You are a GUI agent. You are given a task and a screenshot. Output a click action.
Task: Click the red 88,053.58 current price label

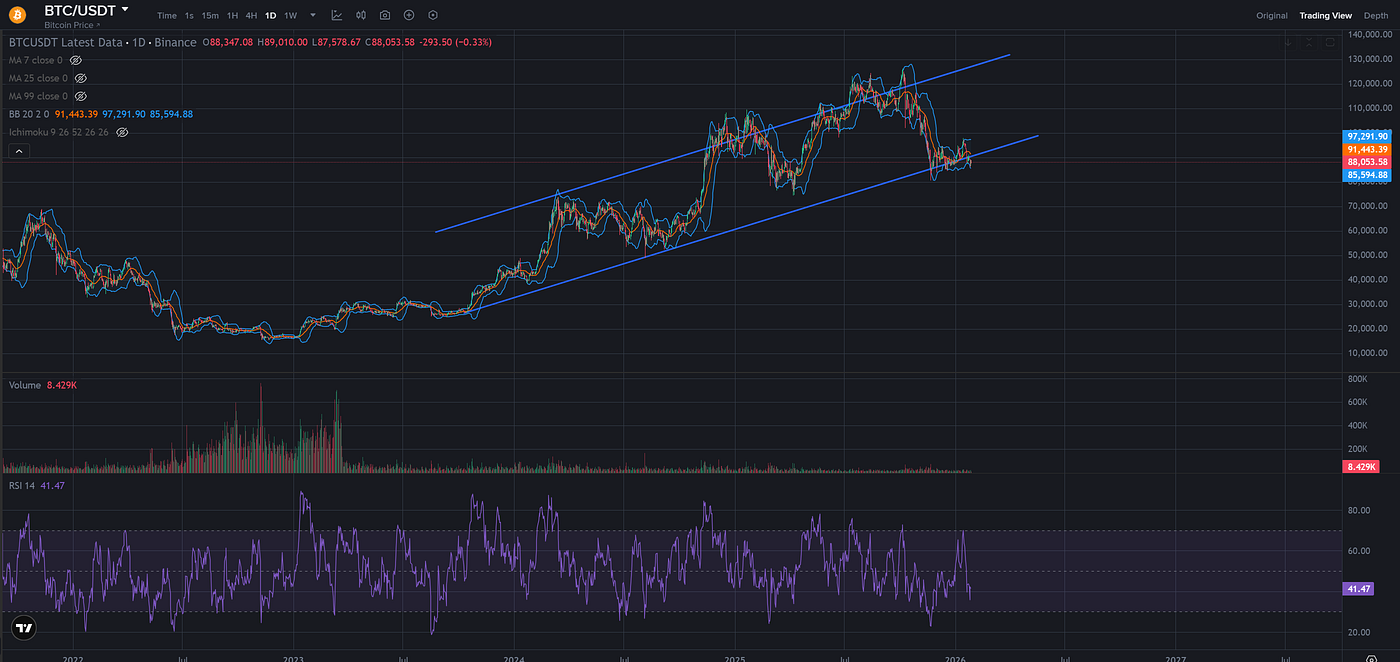(1368, 162)
